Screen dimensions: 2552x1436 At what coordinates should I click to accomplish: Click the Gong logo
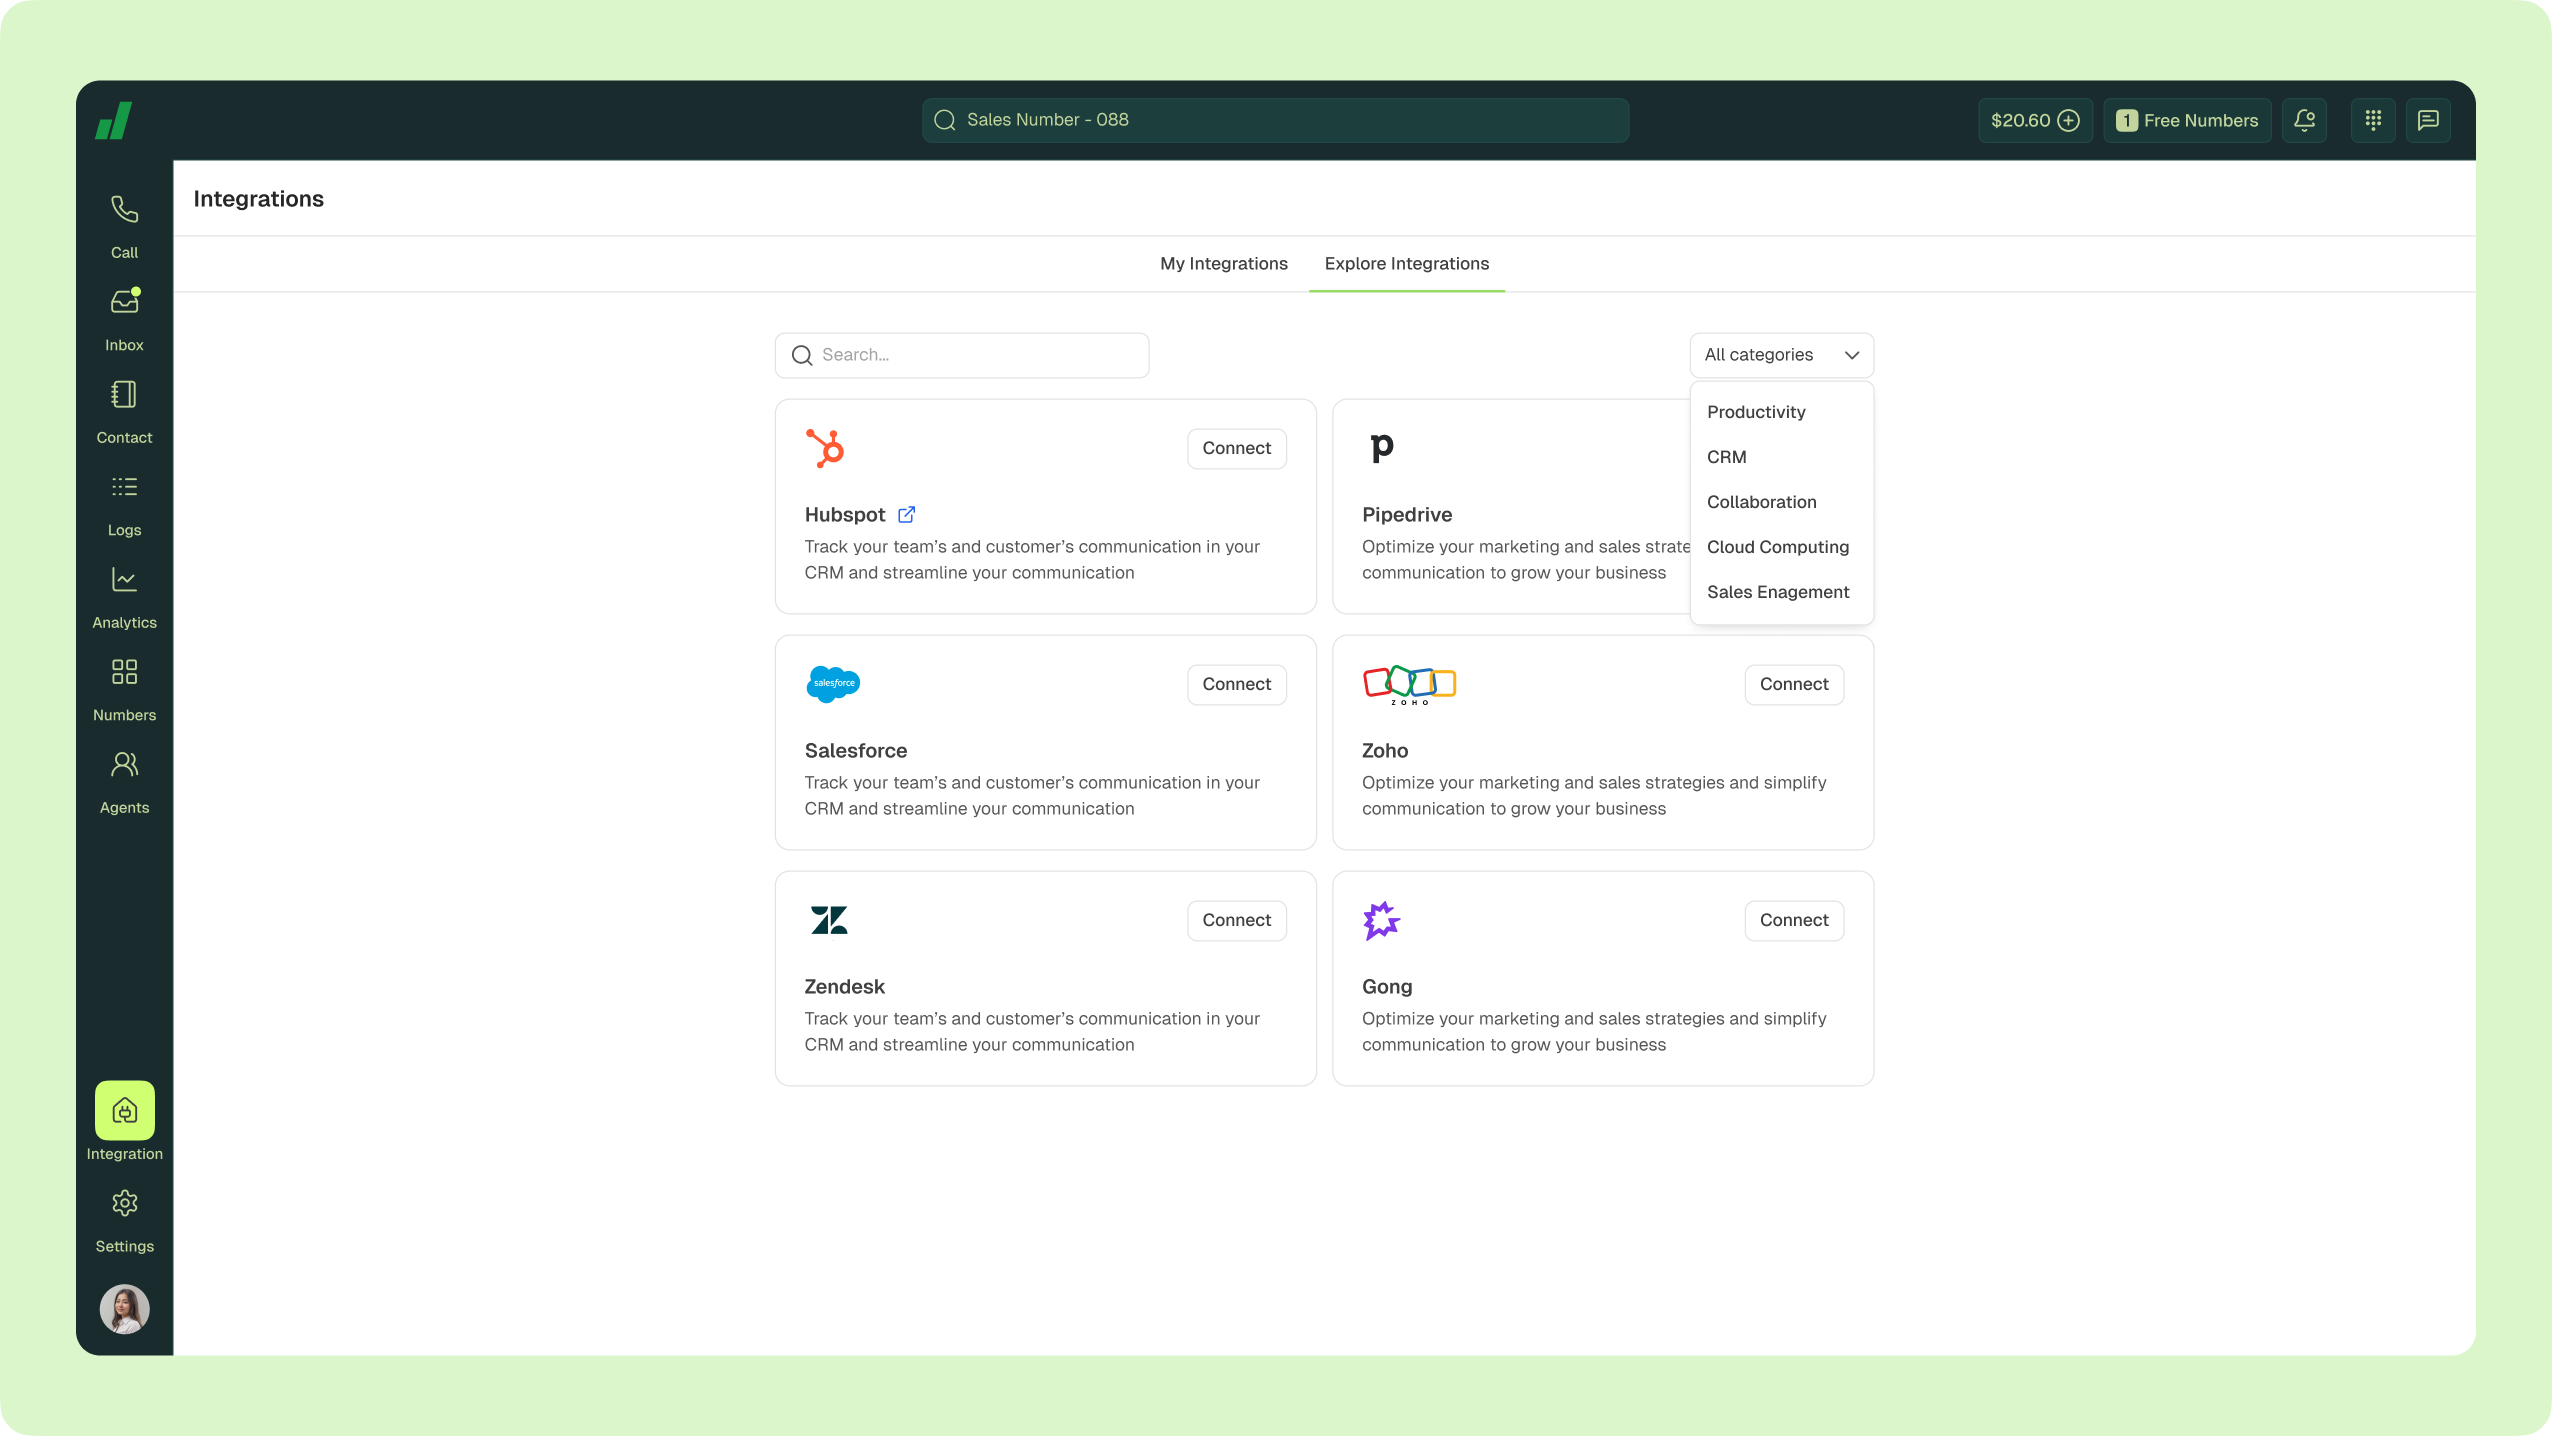[1382, 920]
